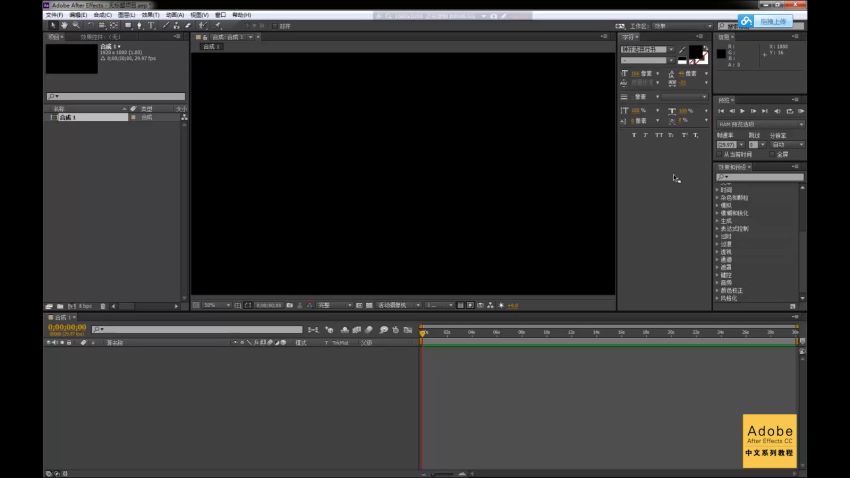
Task: Toggle transparency grid in composition viewer
Action: pyautogui.click(x=369, y=306)
